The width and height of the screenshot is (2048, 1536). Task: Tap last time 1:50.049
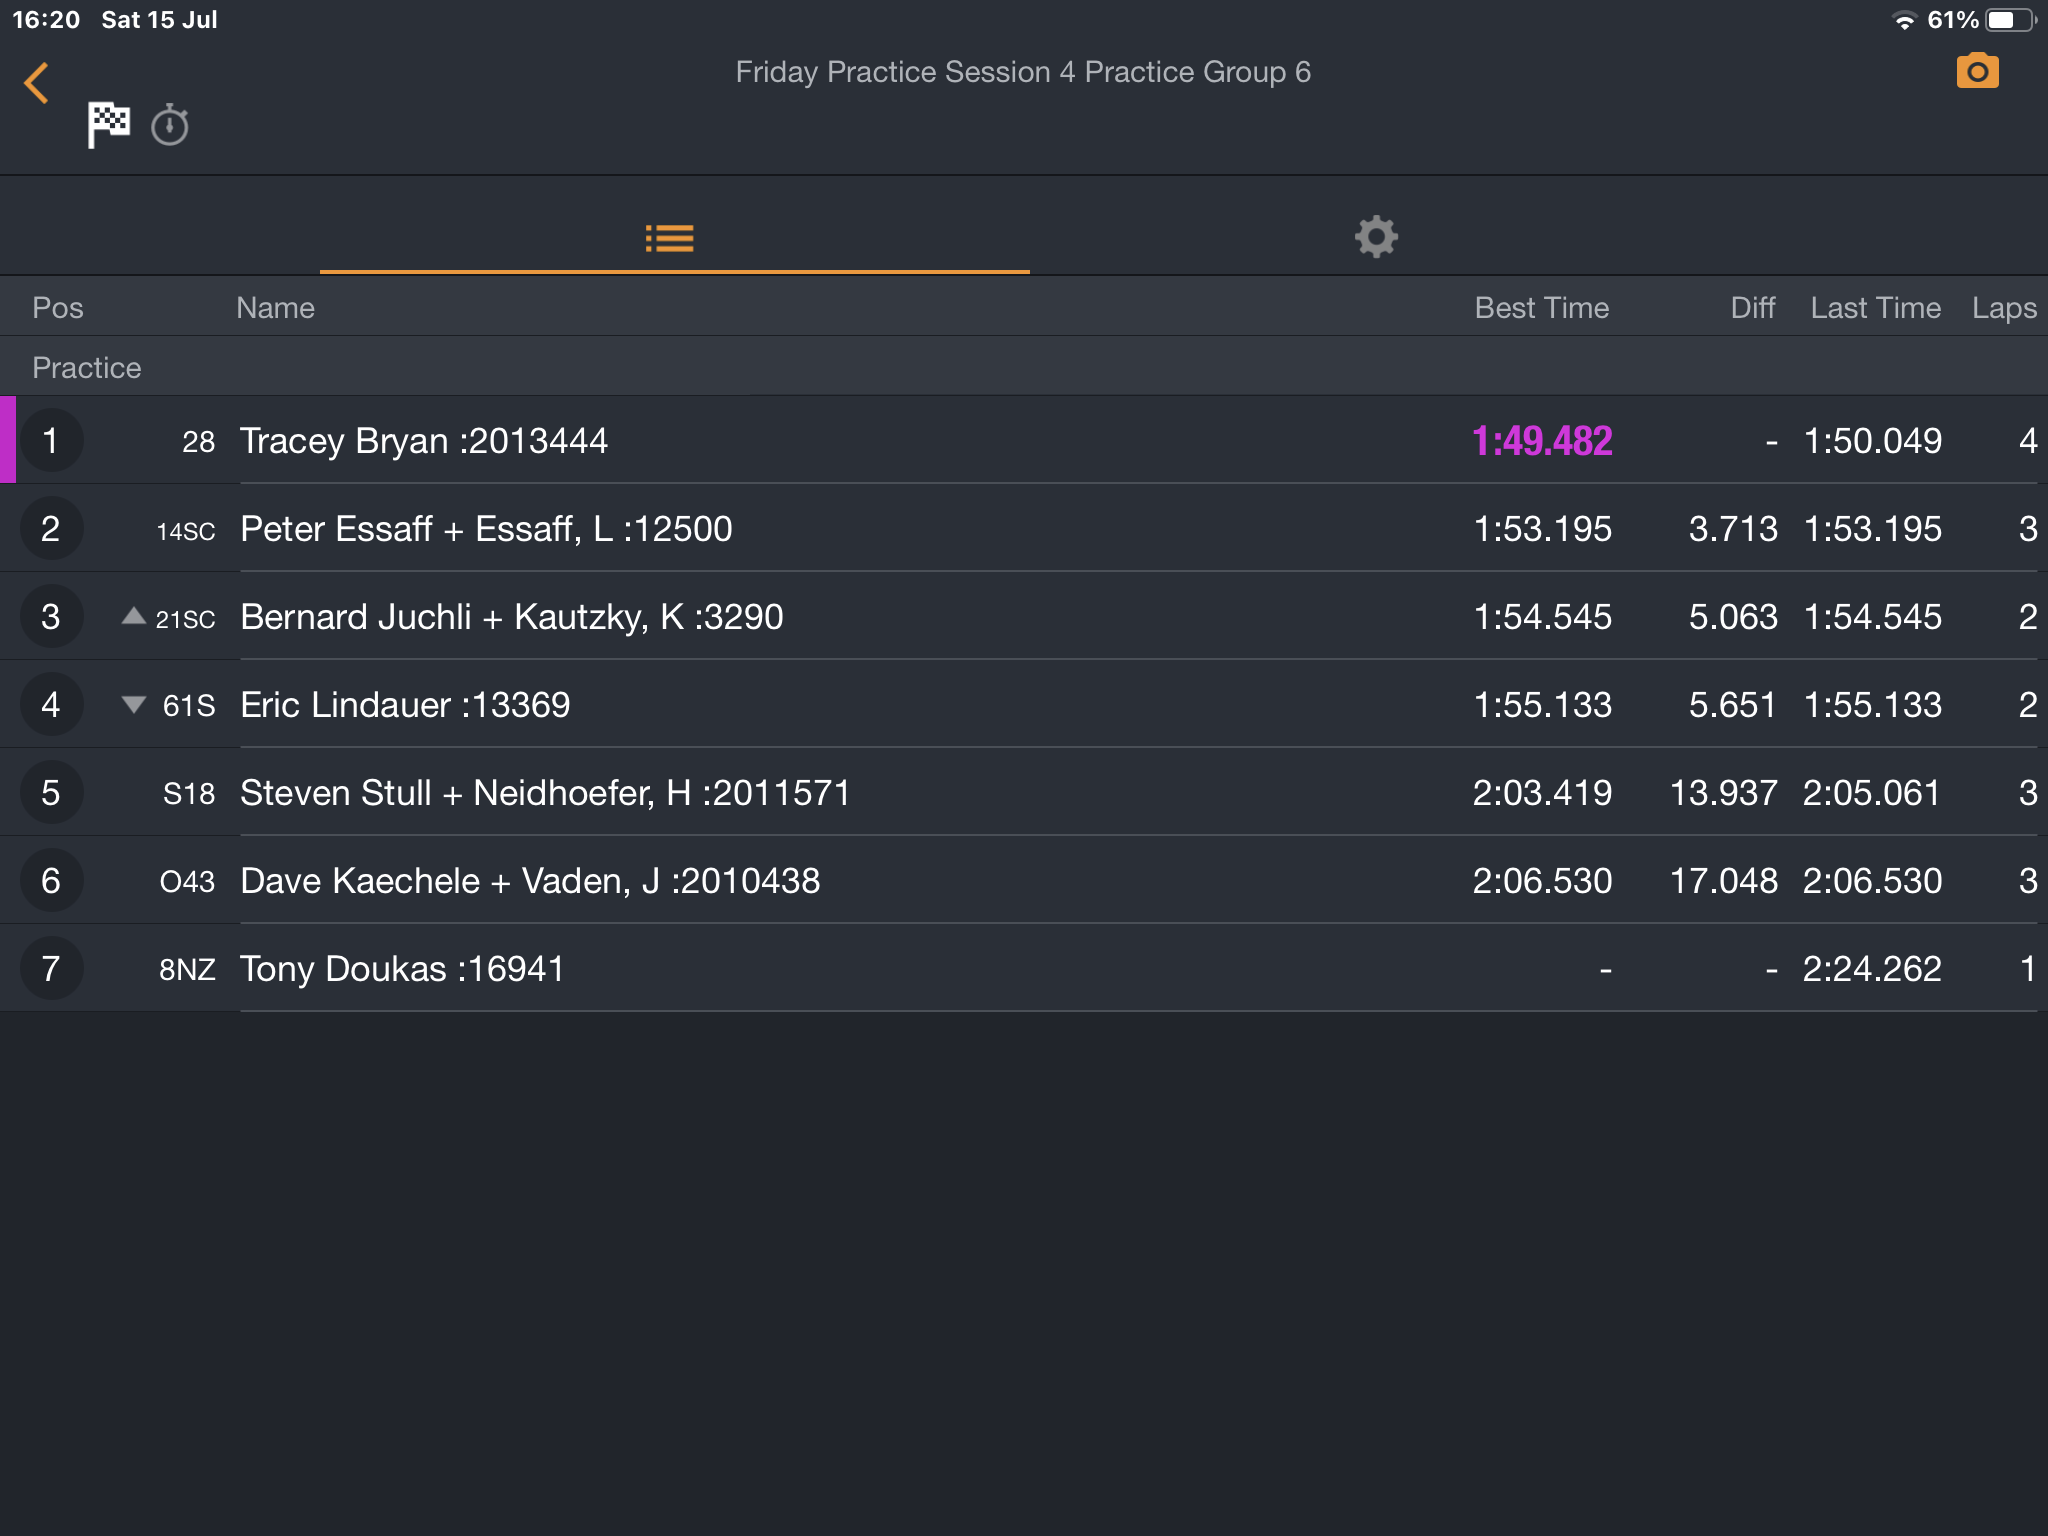click(1873, 441)
